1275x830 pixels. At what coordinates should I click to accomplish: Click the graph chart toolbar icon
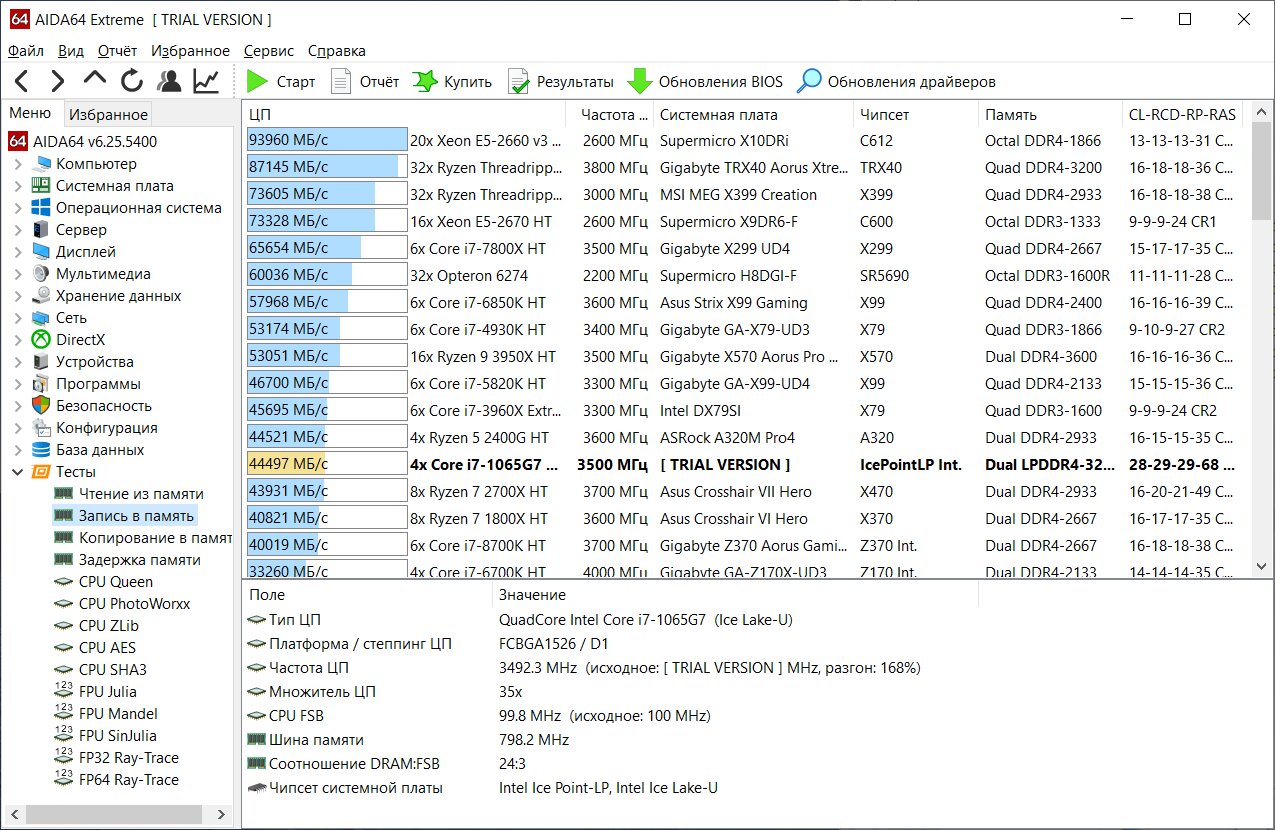pyautogui.click(x=206, y=81)
